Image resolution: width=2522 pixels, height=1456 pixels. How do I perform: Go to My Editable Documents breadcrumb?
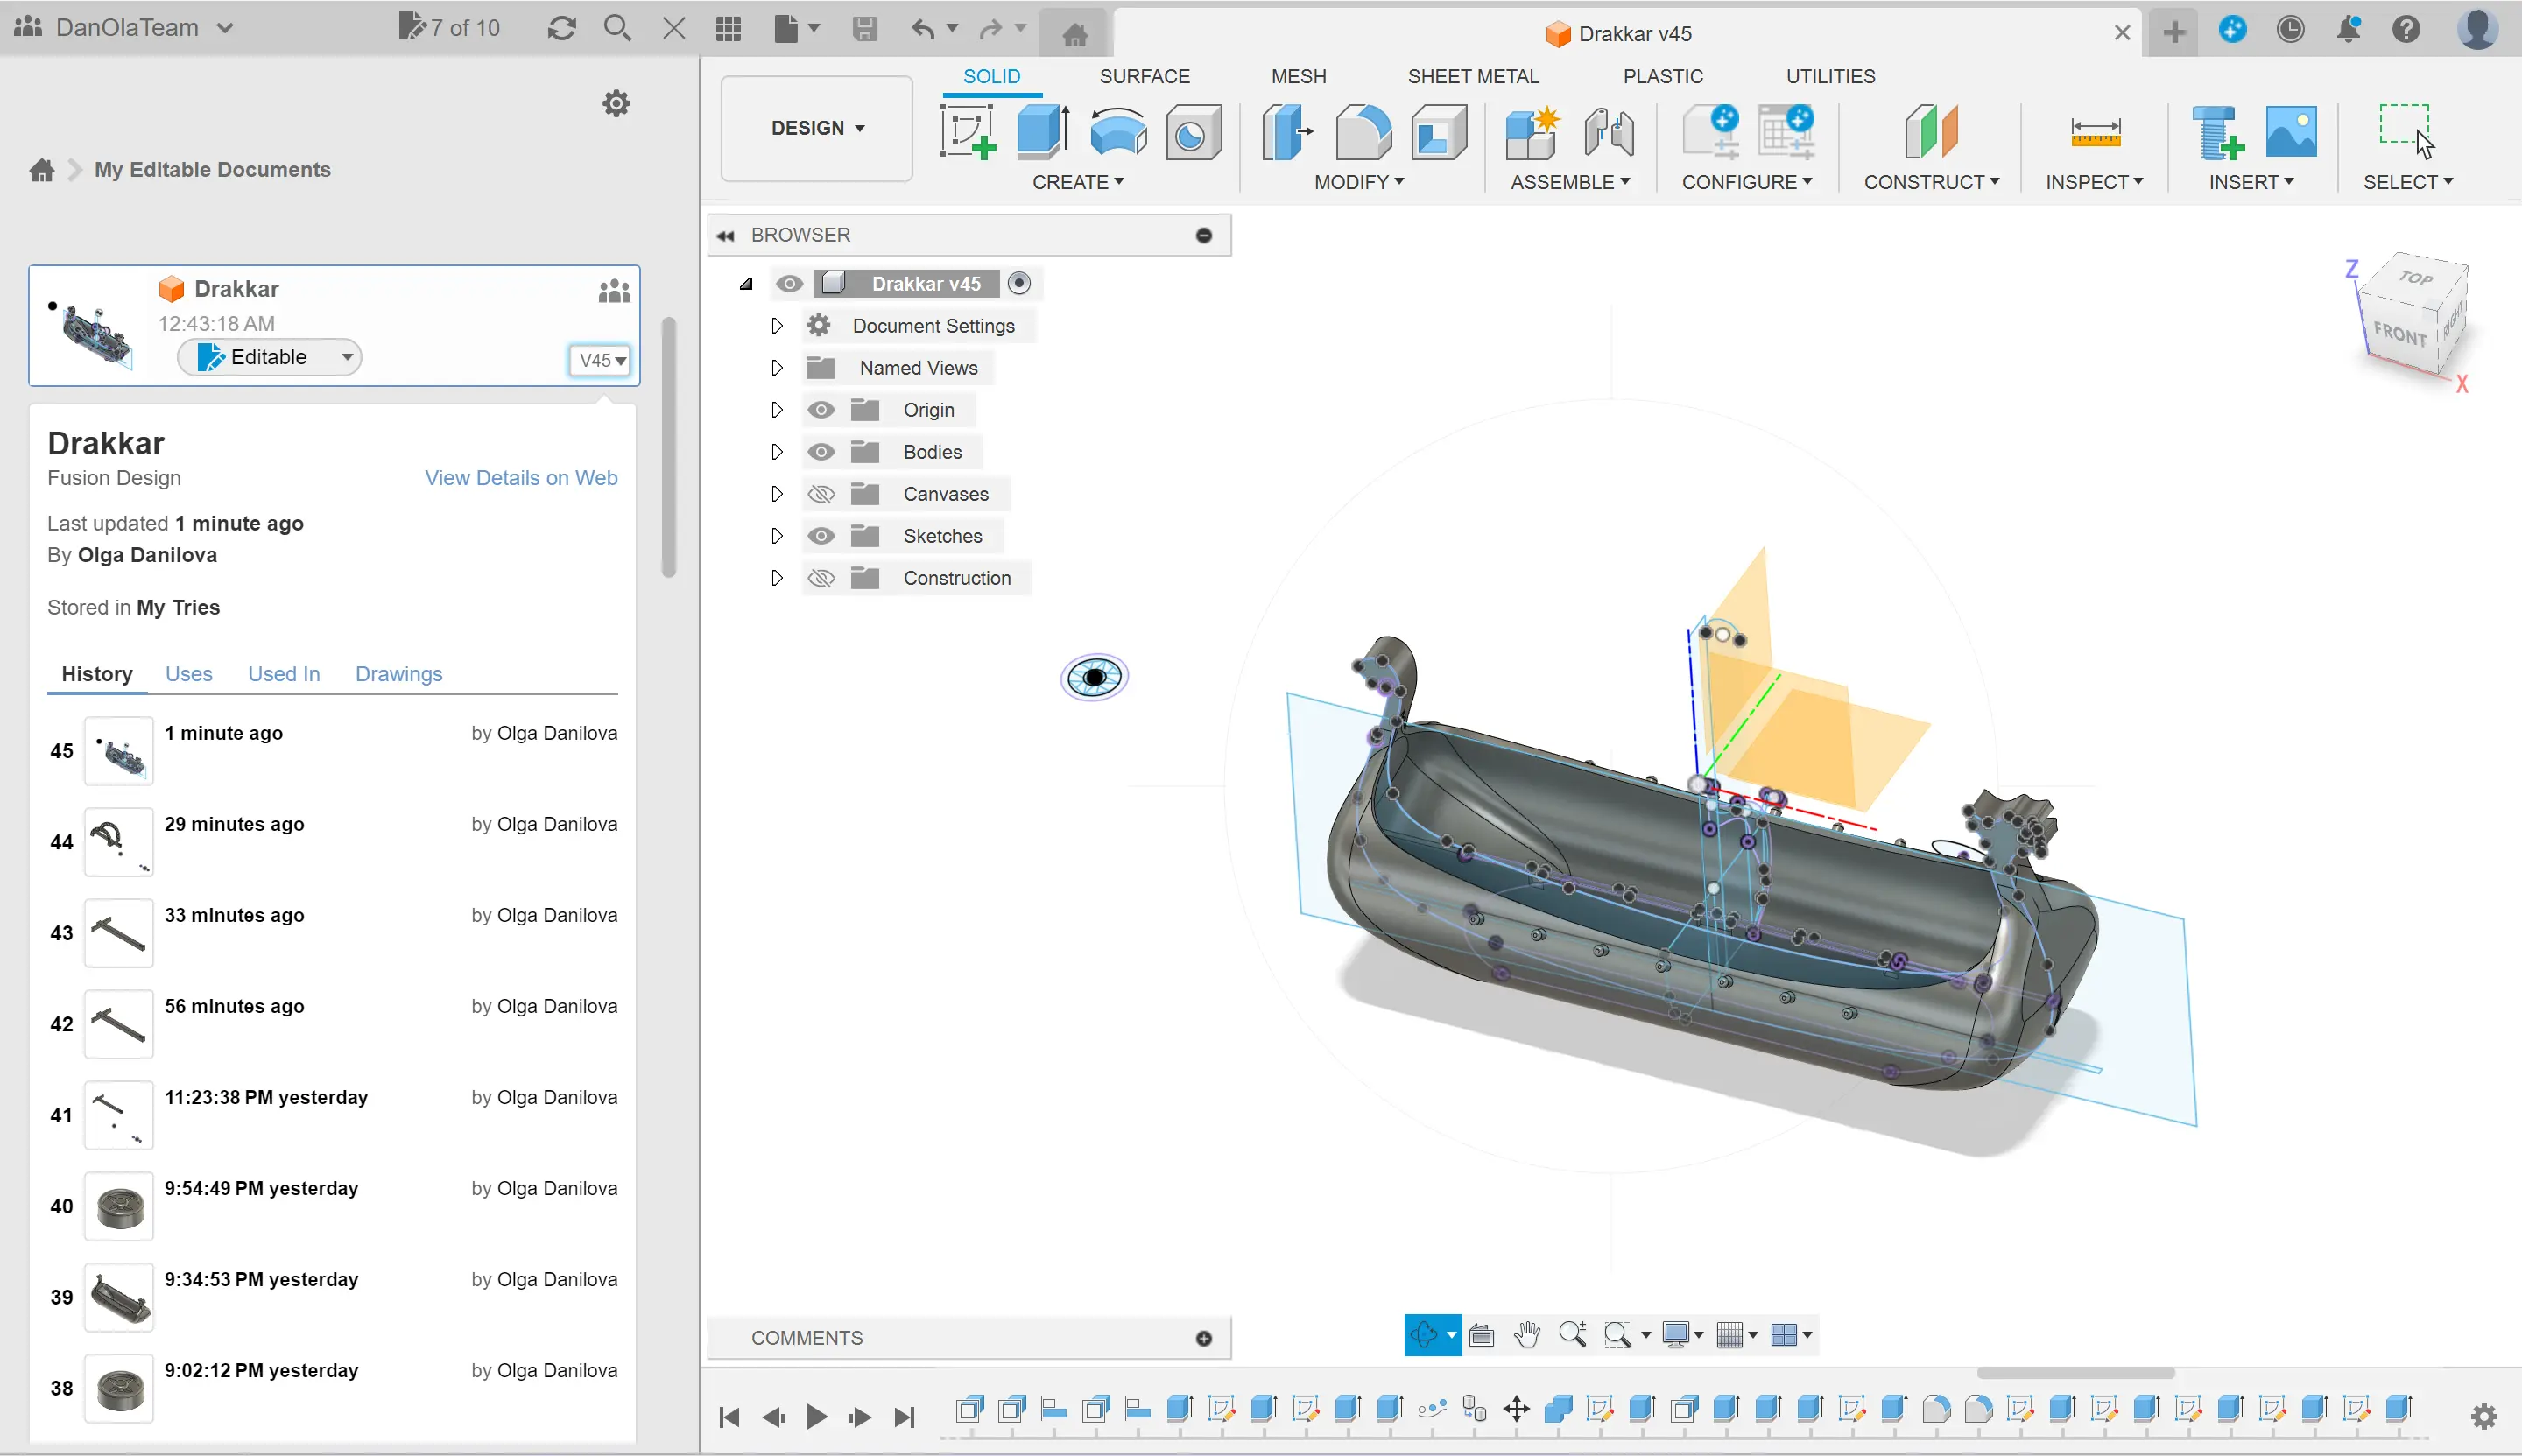click(212, 169)
